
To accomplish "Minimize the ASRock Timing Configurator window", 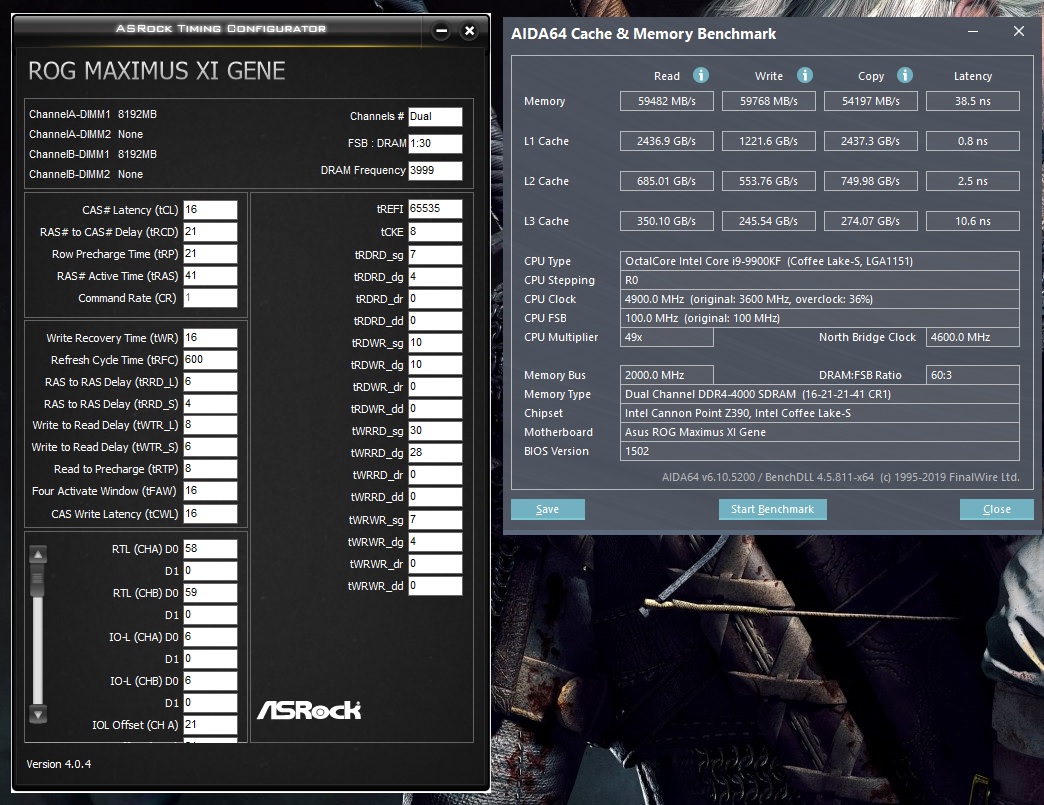I will [441, 31].
